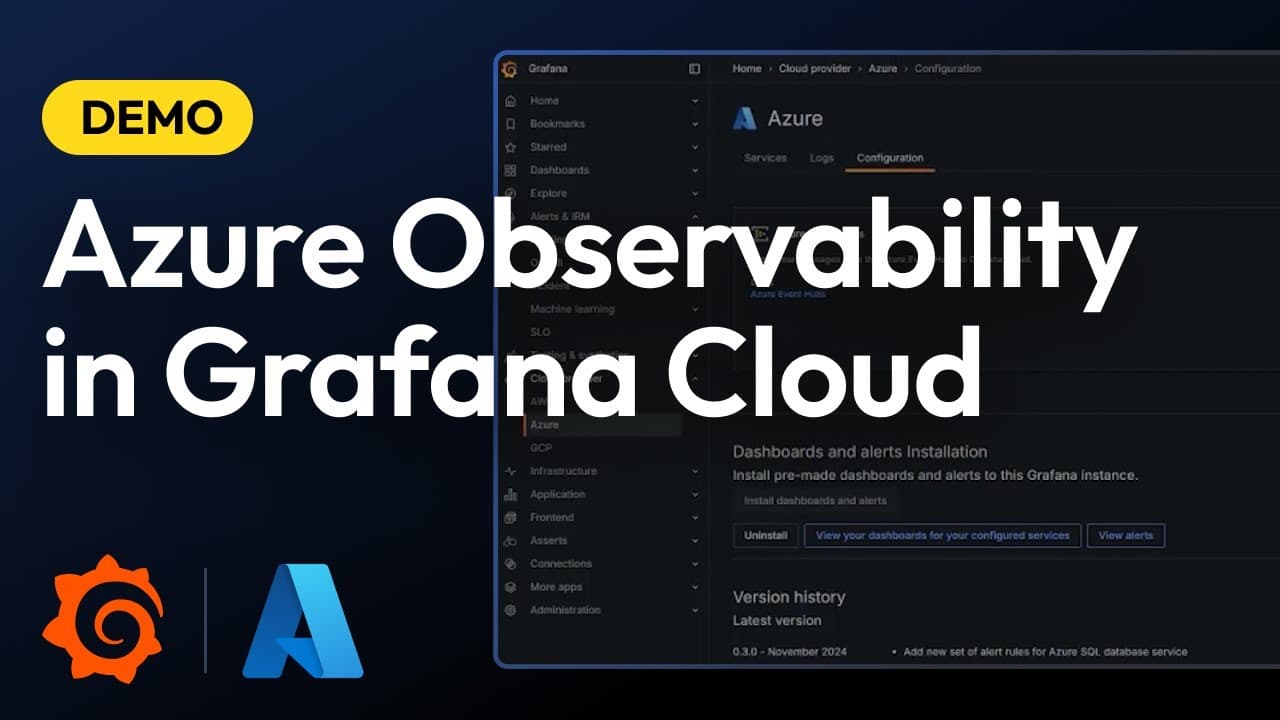1280x720 pixels.
Task: Click the Azure logo in the page heading
Action: [744, 118]
